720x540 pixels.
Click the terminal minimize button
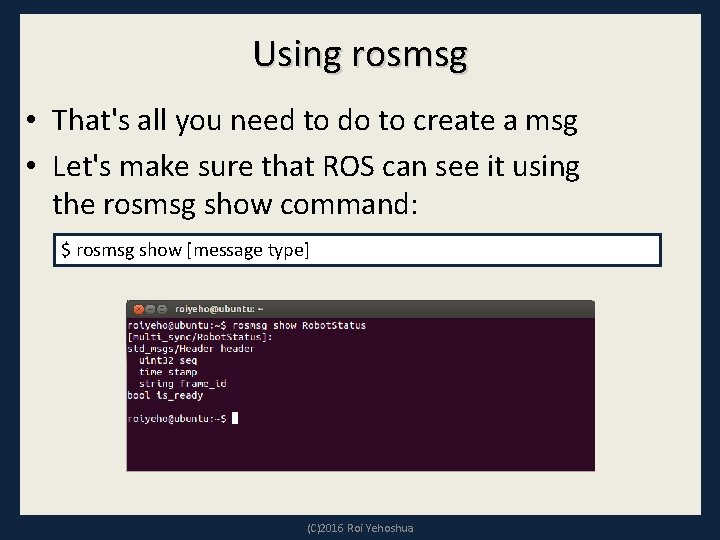point(150,309)
